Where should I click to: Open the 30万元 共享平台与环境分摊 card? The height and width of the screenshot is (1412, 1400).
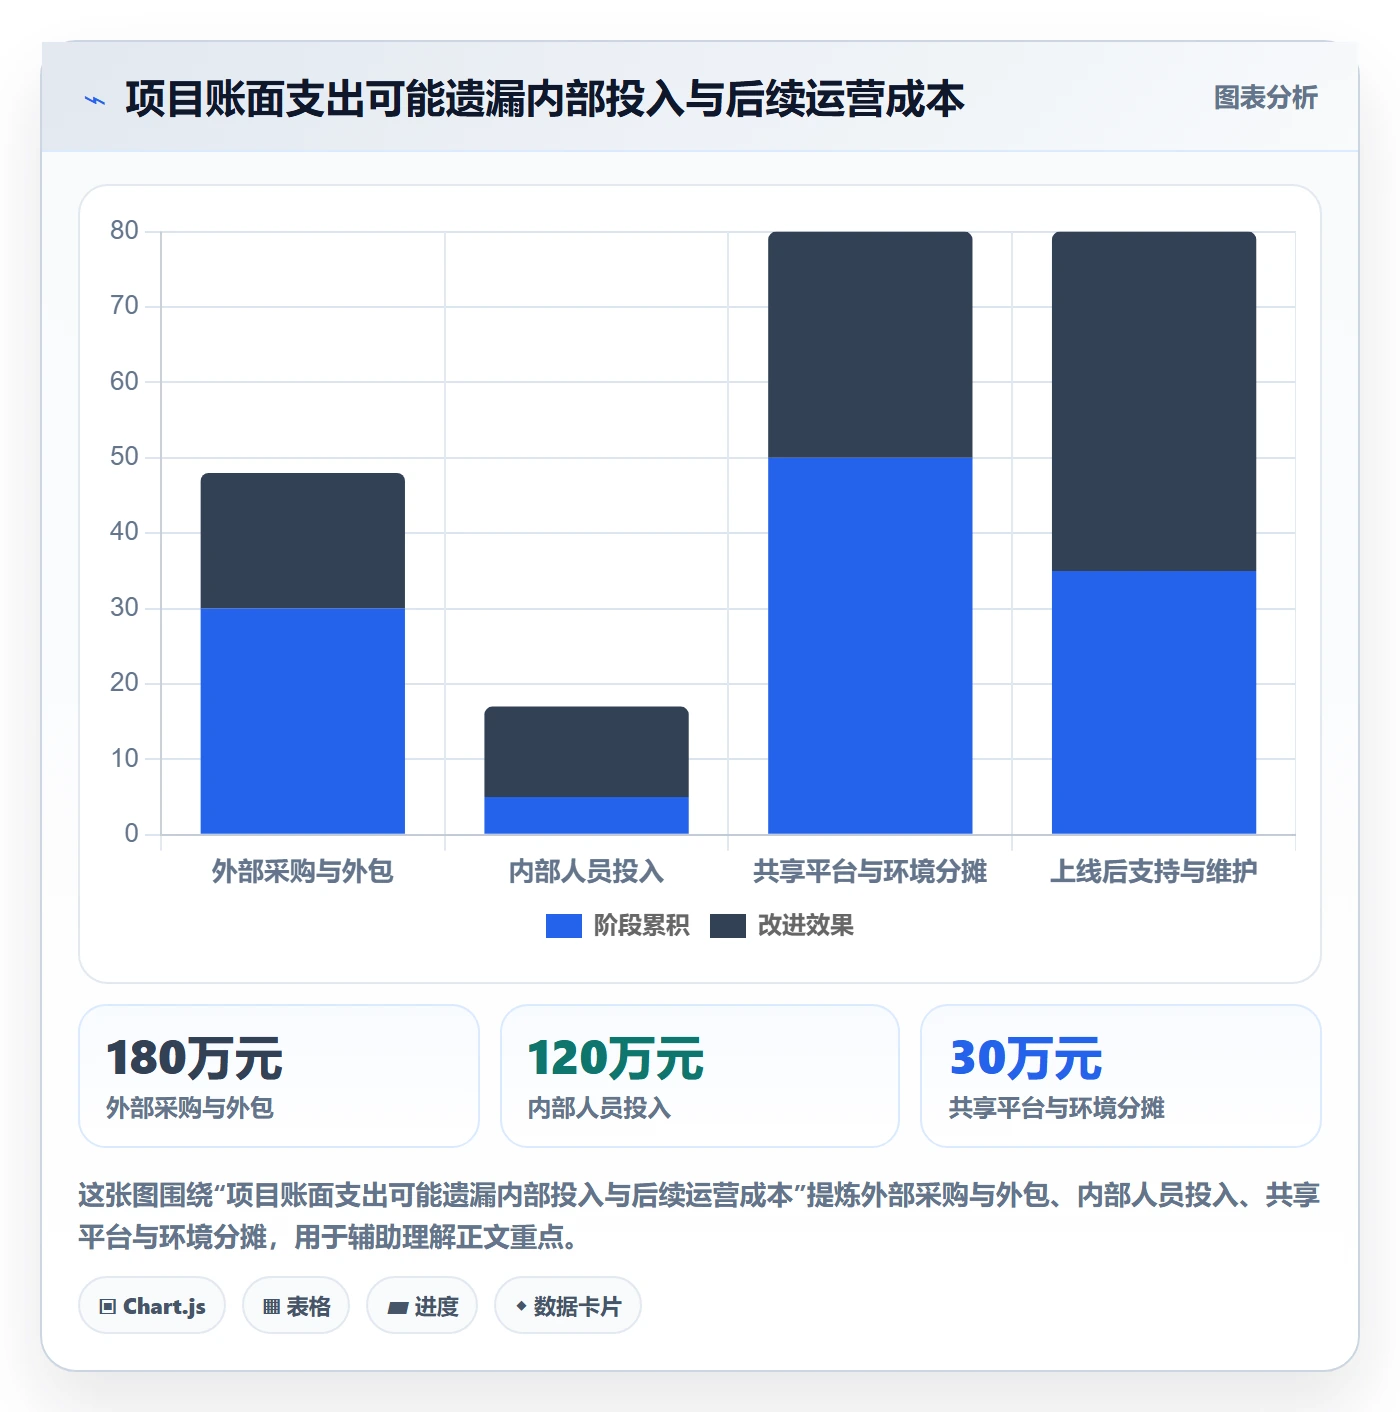1121,1076
